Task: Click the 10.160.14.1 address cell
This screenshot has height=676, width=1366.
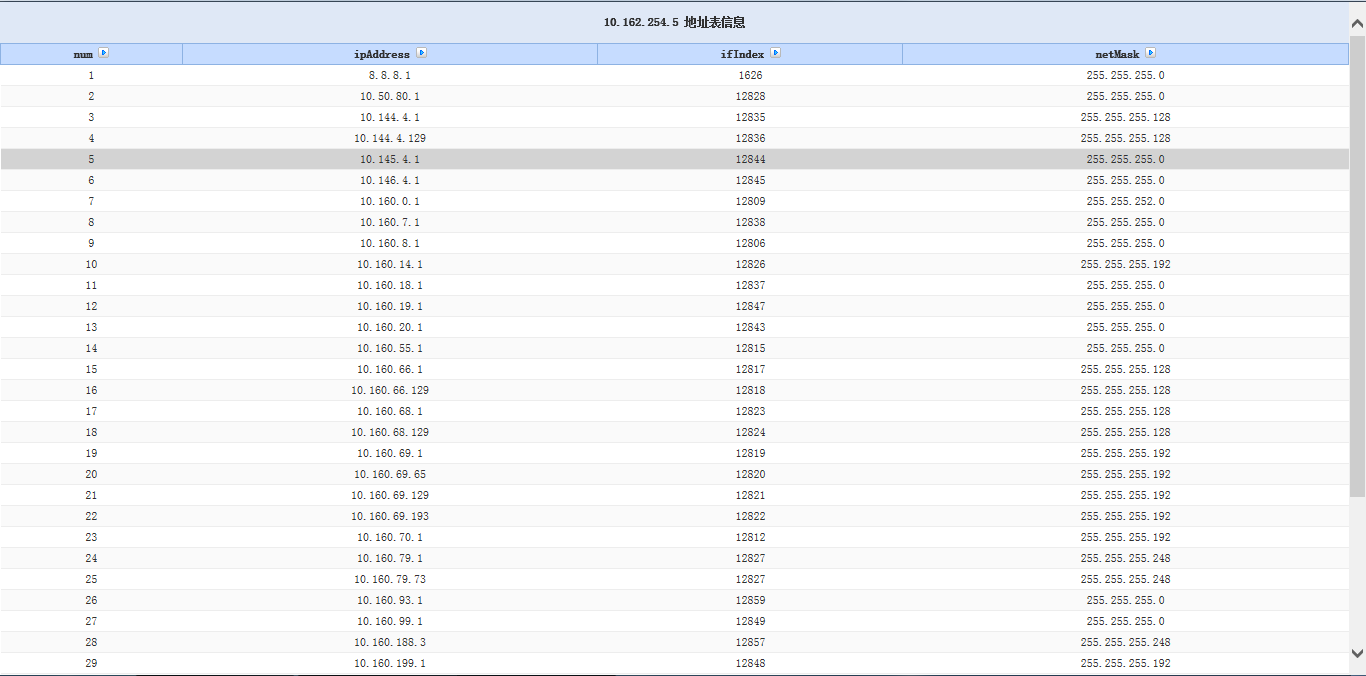Action: tap(390, 264)
